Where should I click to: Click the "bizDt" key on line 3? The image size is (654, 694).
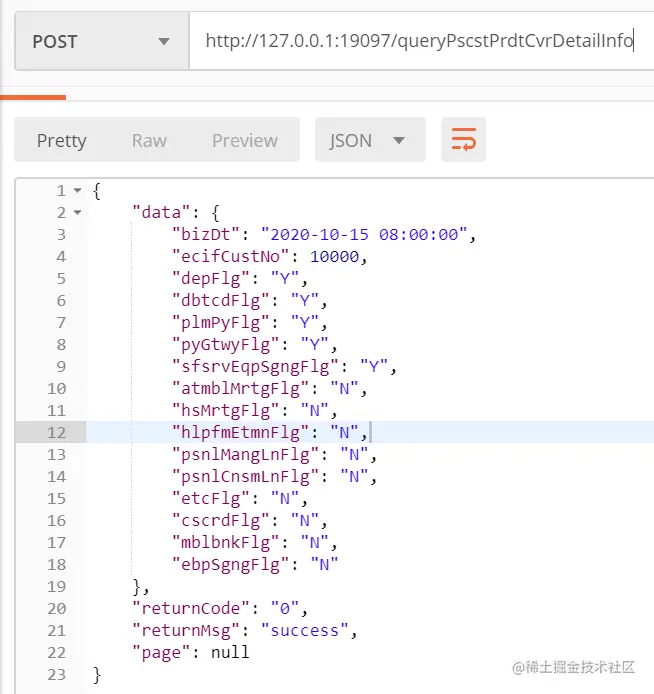tap(206, 235)
